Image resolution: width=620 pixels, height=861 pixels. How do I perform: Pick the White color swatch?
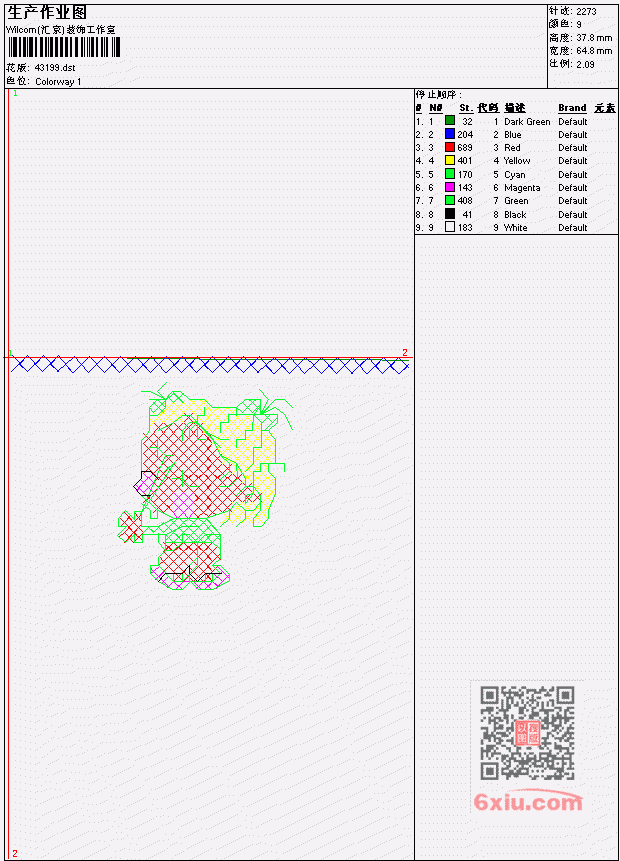point(450,227)
